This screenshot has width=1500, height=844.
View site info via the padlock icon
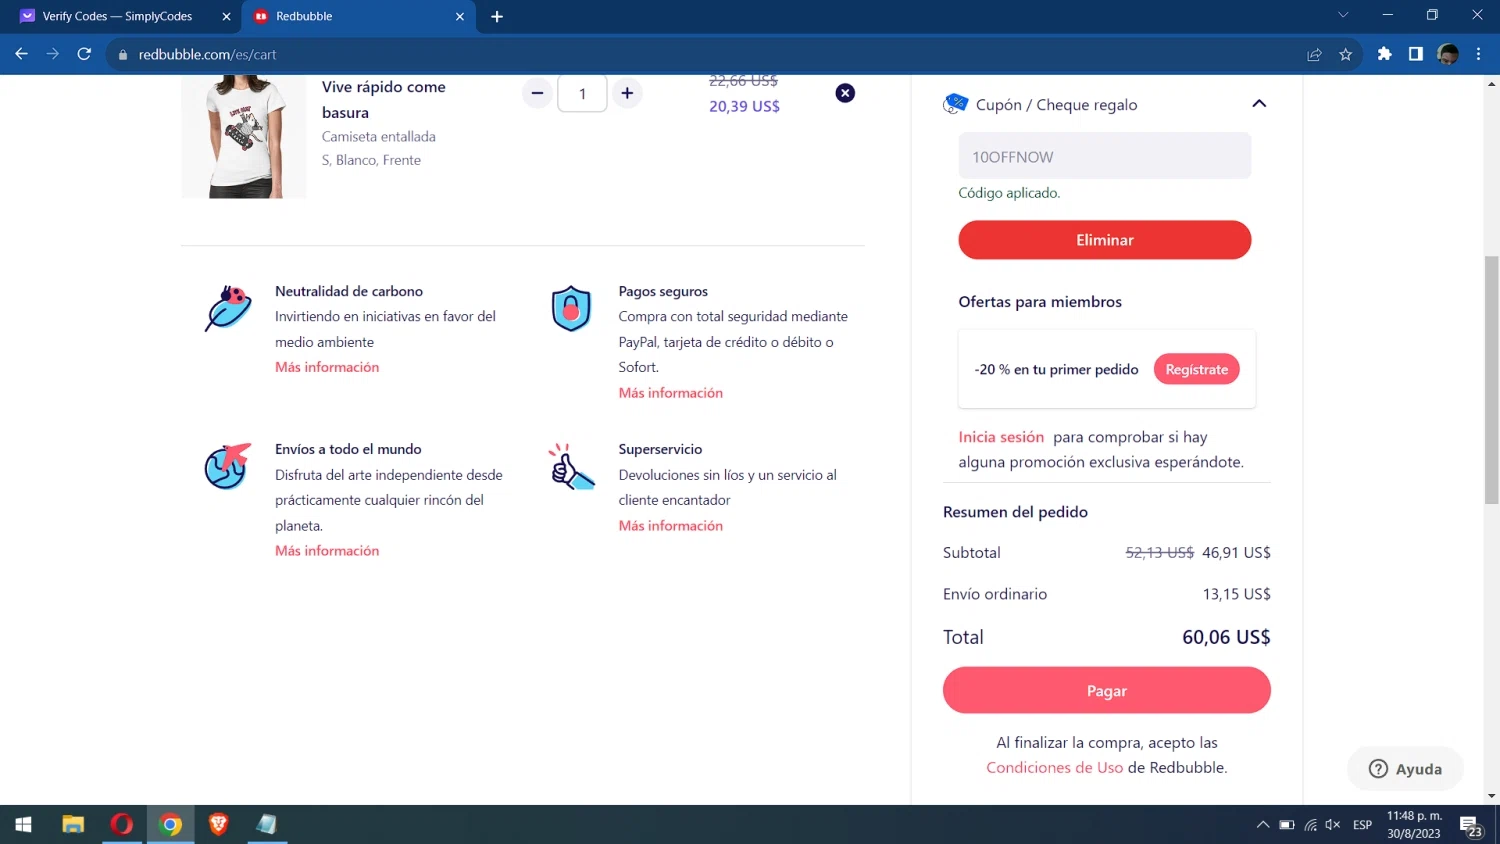pos(123,55)
